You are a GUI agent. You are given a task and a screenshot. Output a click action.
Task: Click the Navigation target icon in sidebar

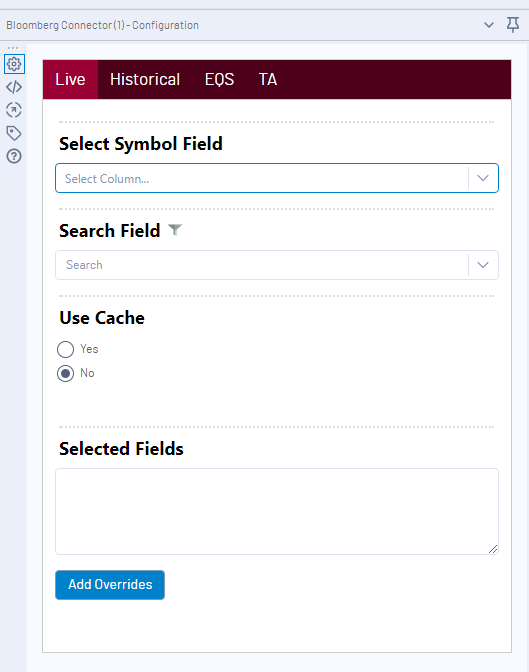point(14,110)
